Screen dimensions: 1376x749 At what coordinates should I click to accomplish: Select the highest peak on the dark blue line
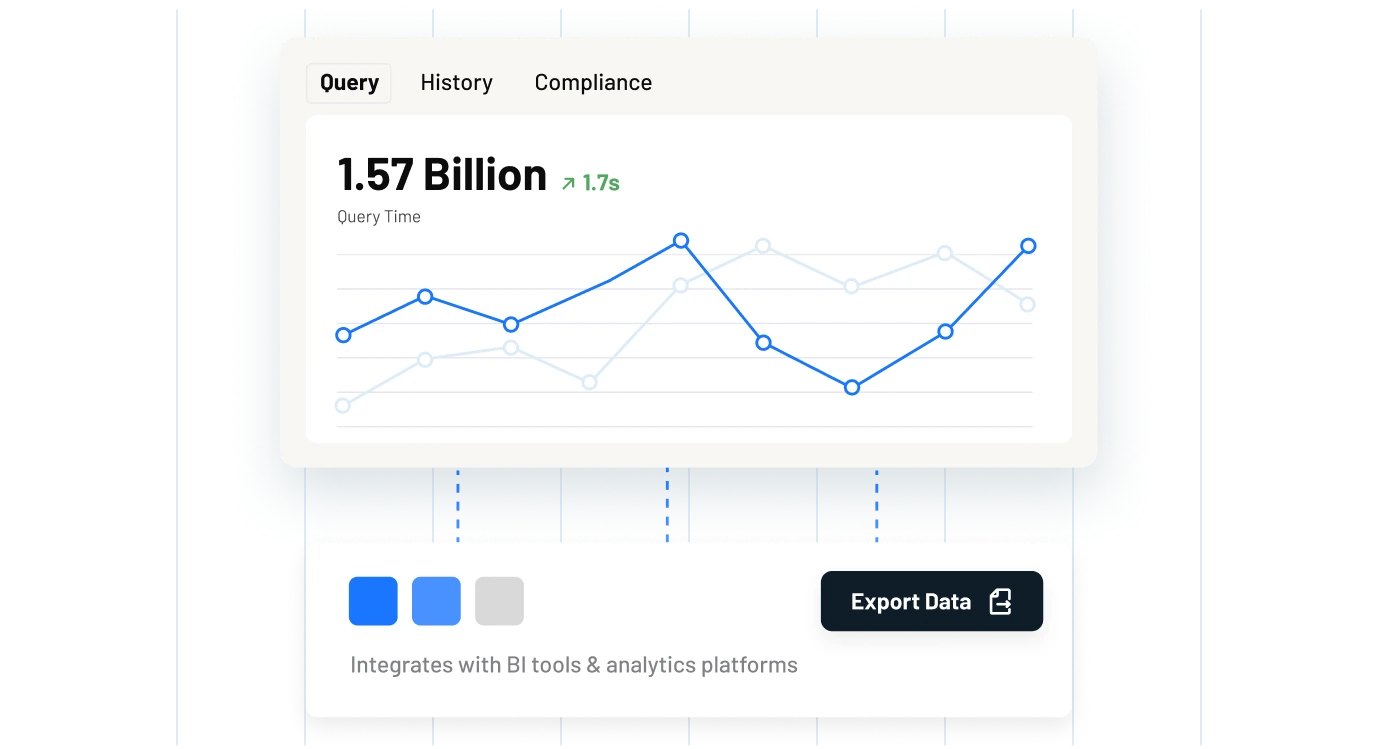pos(681,240)
